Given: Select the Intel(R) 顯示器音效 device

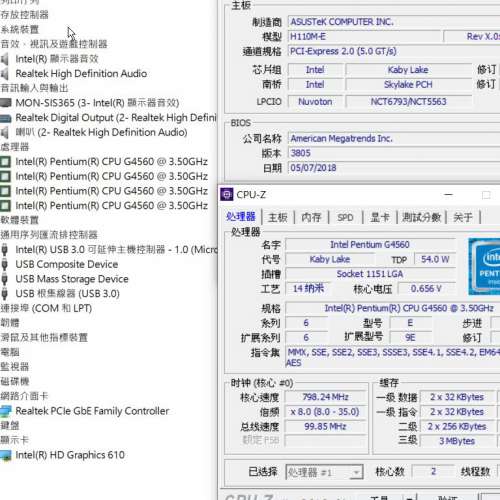Looking at the screenshot, I should pos(57,59).
